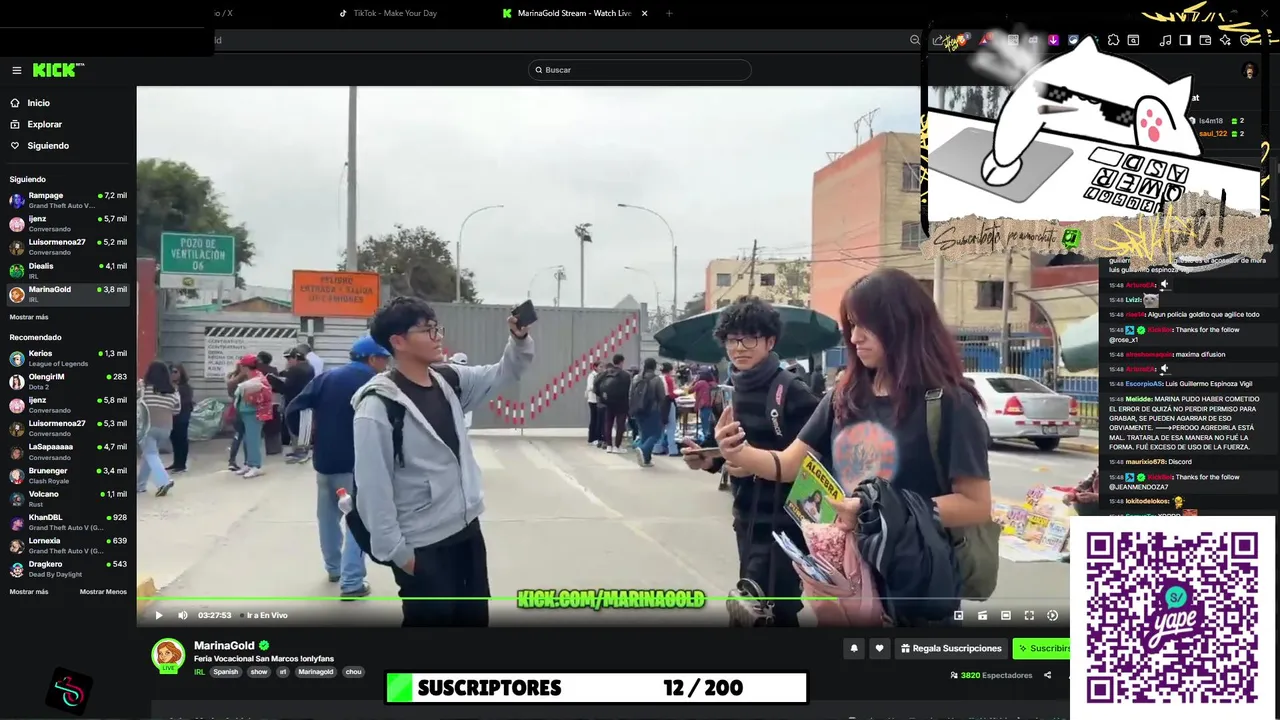This screenshot has width=1280, height=720.
Task: Toggle the heart follow button
Action: [879, 648]
